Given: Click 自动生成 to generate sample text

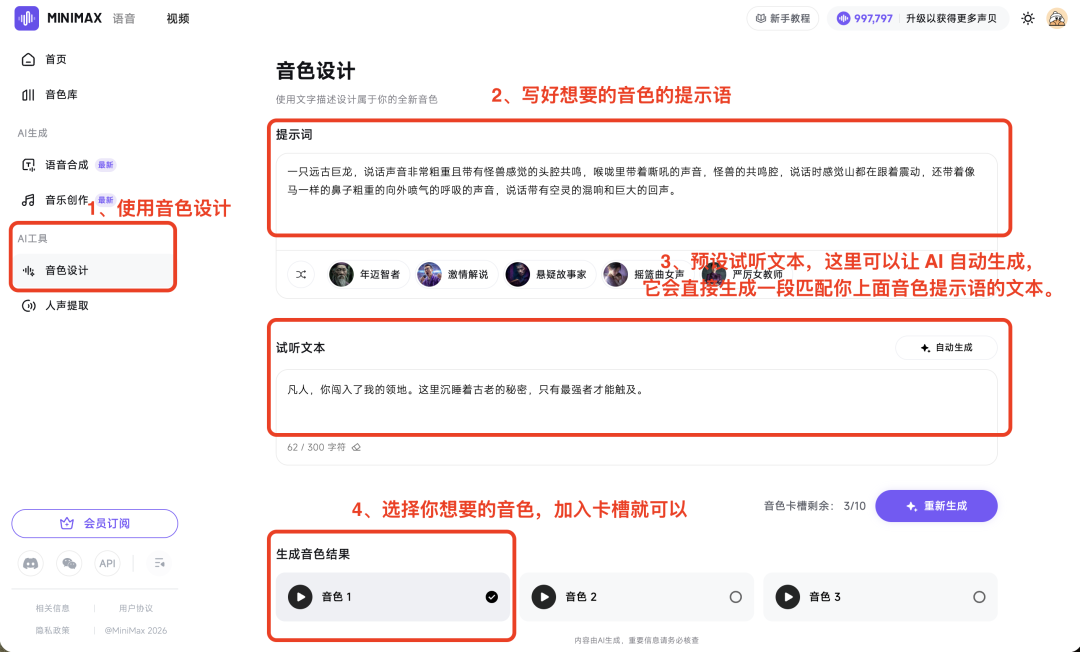Looking at the screenshot, I should (x=945, y=348).
